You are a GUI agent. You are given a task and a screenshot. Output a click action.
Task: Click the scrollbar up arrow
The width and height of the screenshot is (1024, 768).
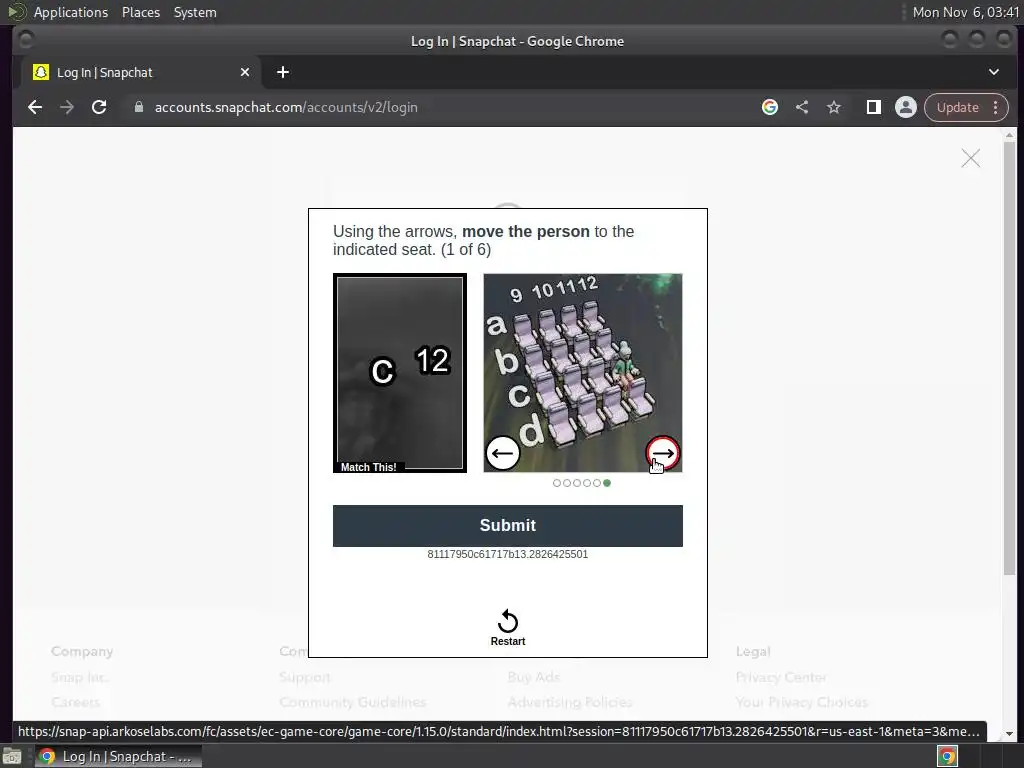(x=1010, y=135)
